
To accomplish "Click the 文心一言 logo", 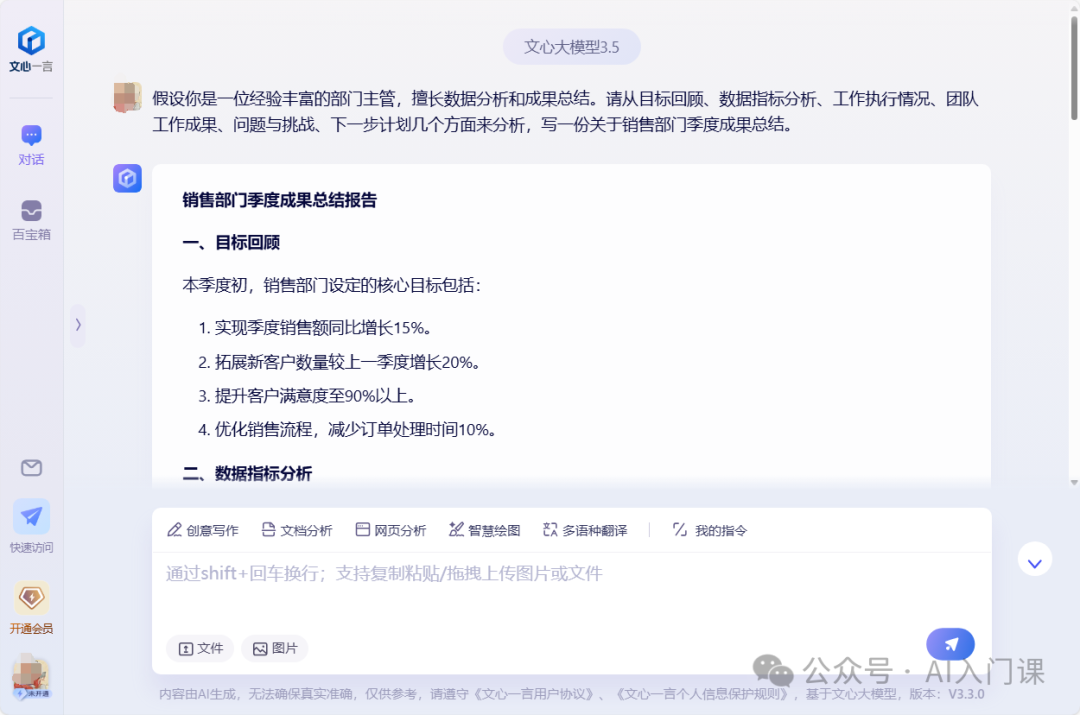I will click(31, 48).
